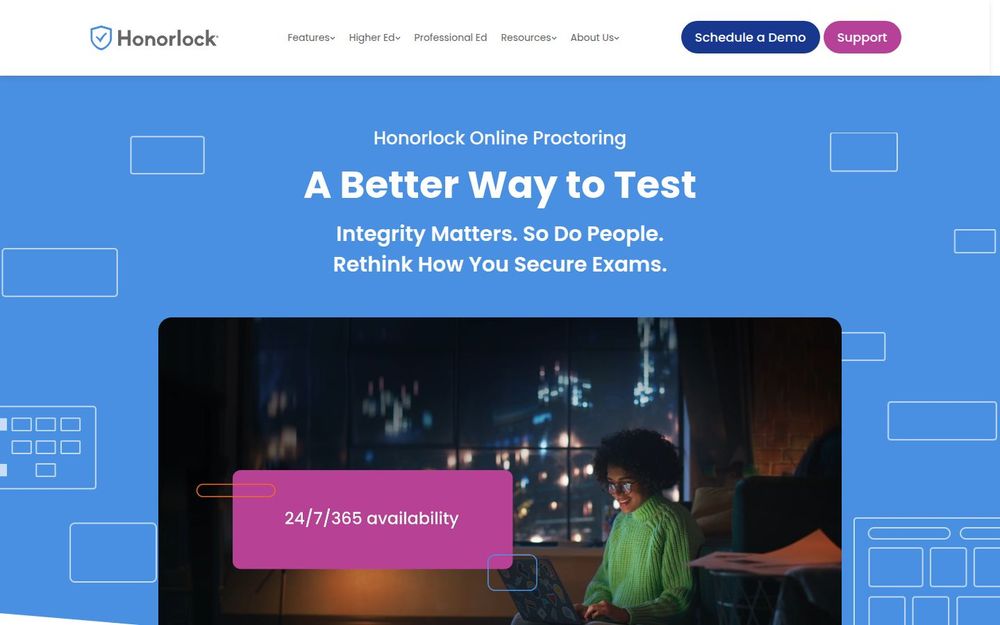Screen dimensions: 1000x625
Task: Click the calendar grid outline graphic at left
Action: [48, 448]
